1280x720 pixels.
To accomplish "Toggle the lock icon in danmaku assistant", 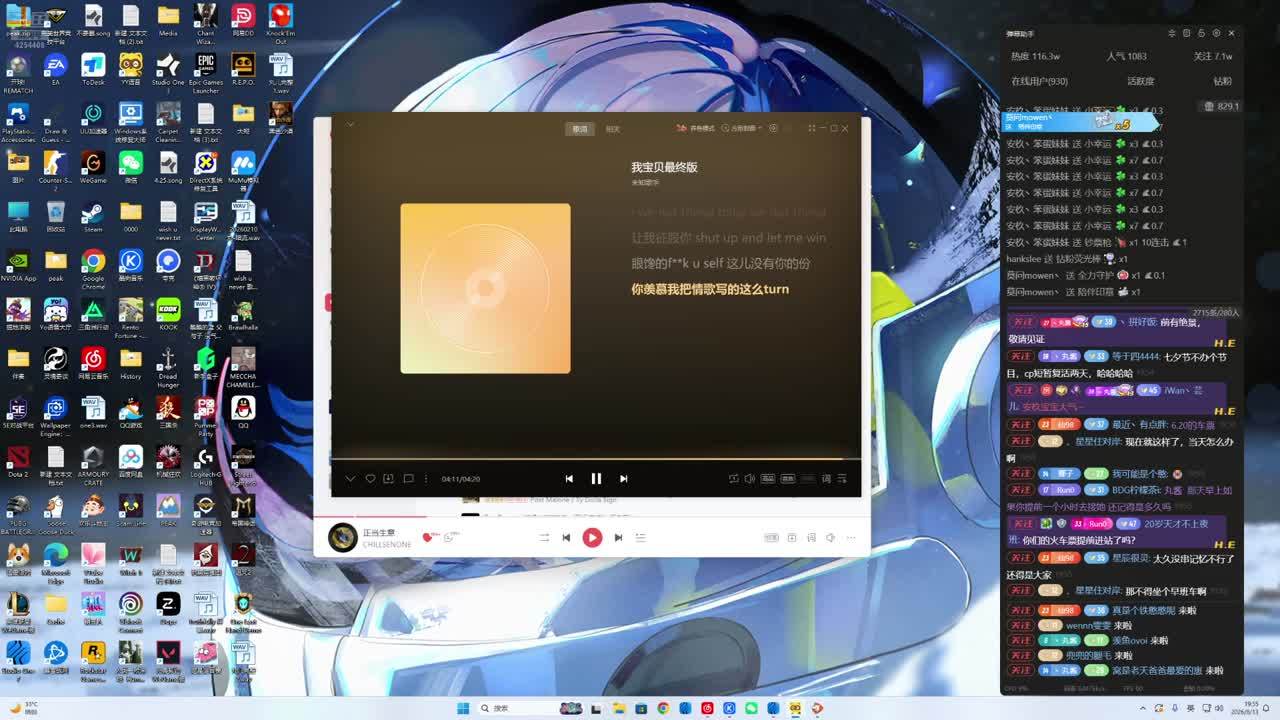I will (1201, 33).
